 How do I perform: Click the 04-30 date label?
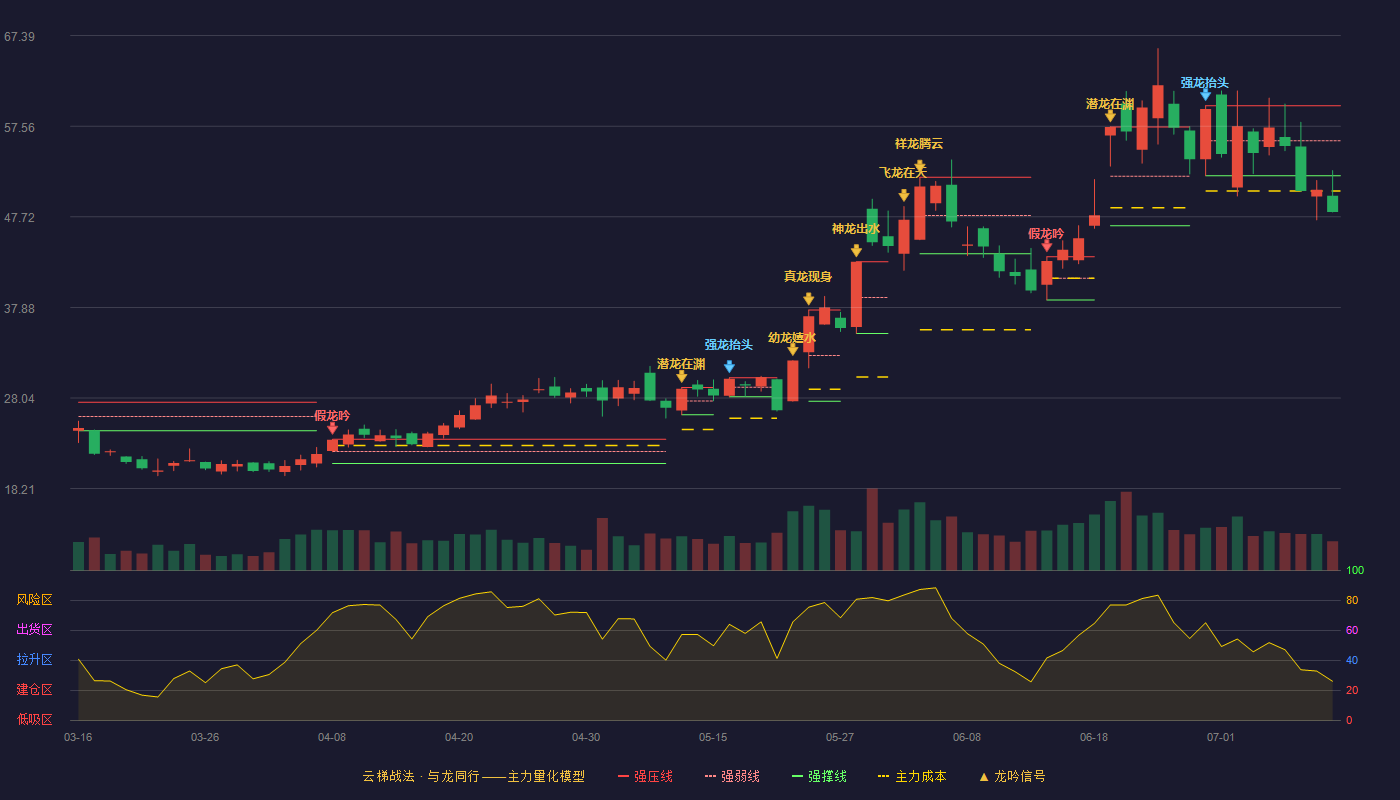[586, 737]
